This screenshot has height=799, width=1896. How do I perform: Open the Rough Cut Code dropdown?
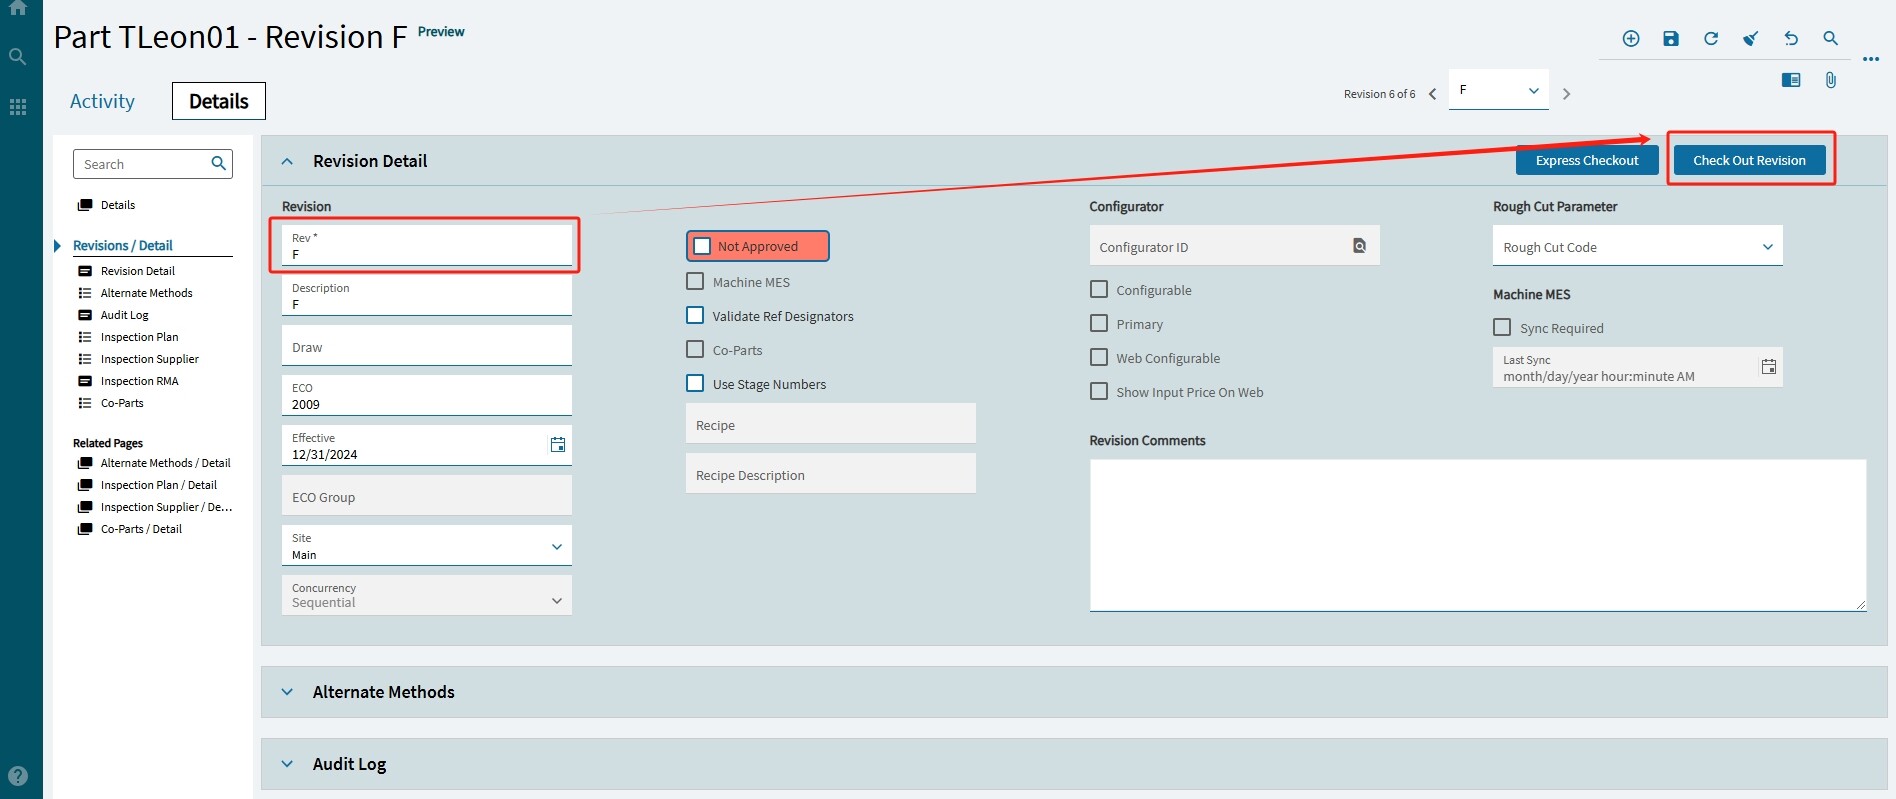[1637, 246]
